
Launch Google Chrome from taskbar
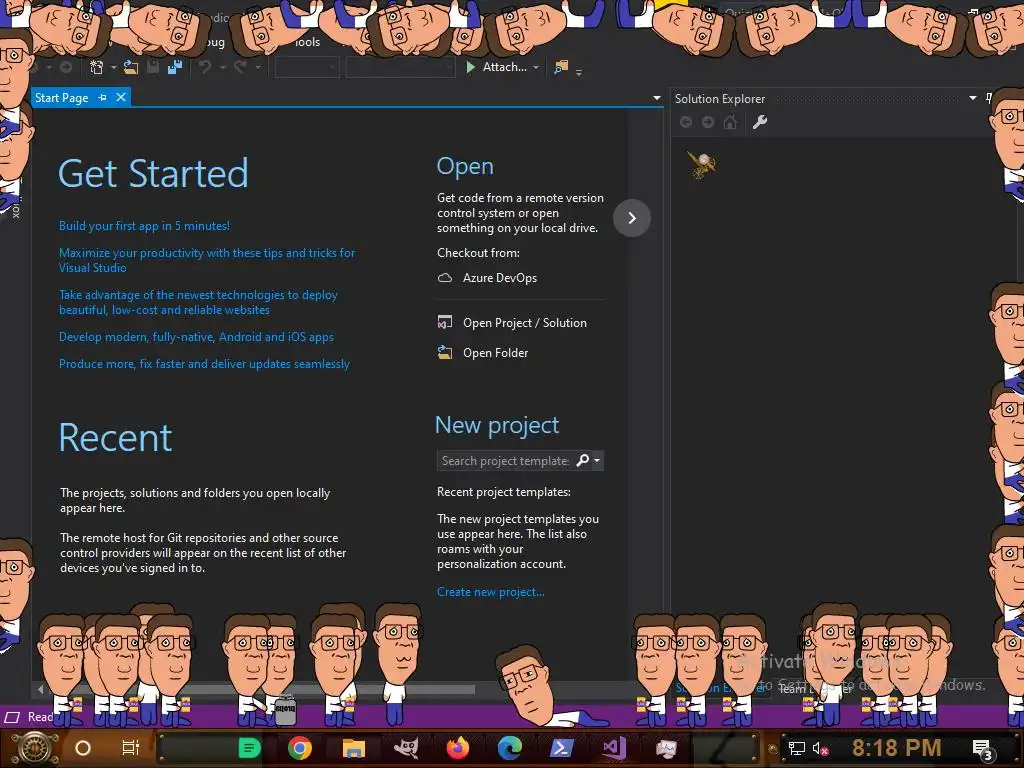click(x=300, y=748)
